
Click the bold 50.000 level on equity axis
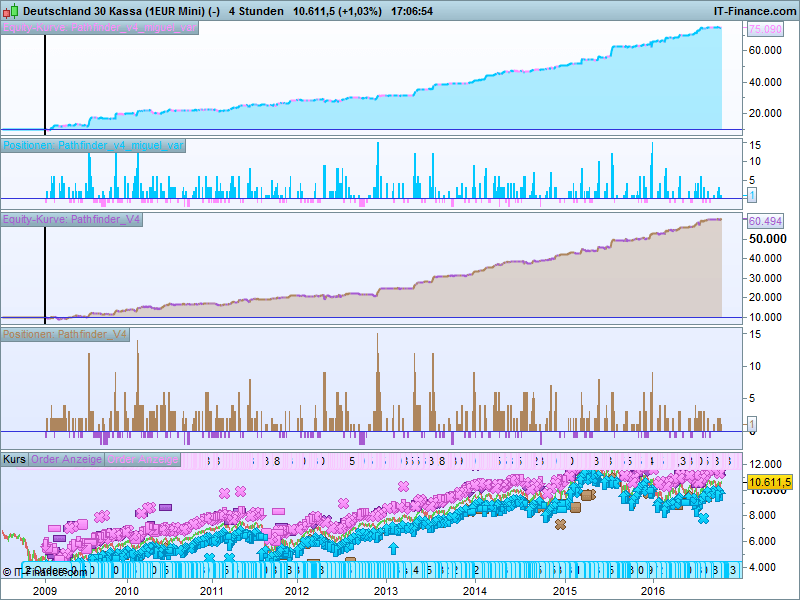tap(767, 239)
